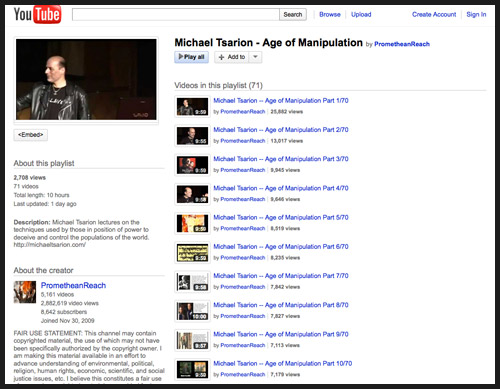
Task: Open PrometheanReach link under Part 1/70
Action: click(x=243, y=112)
